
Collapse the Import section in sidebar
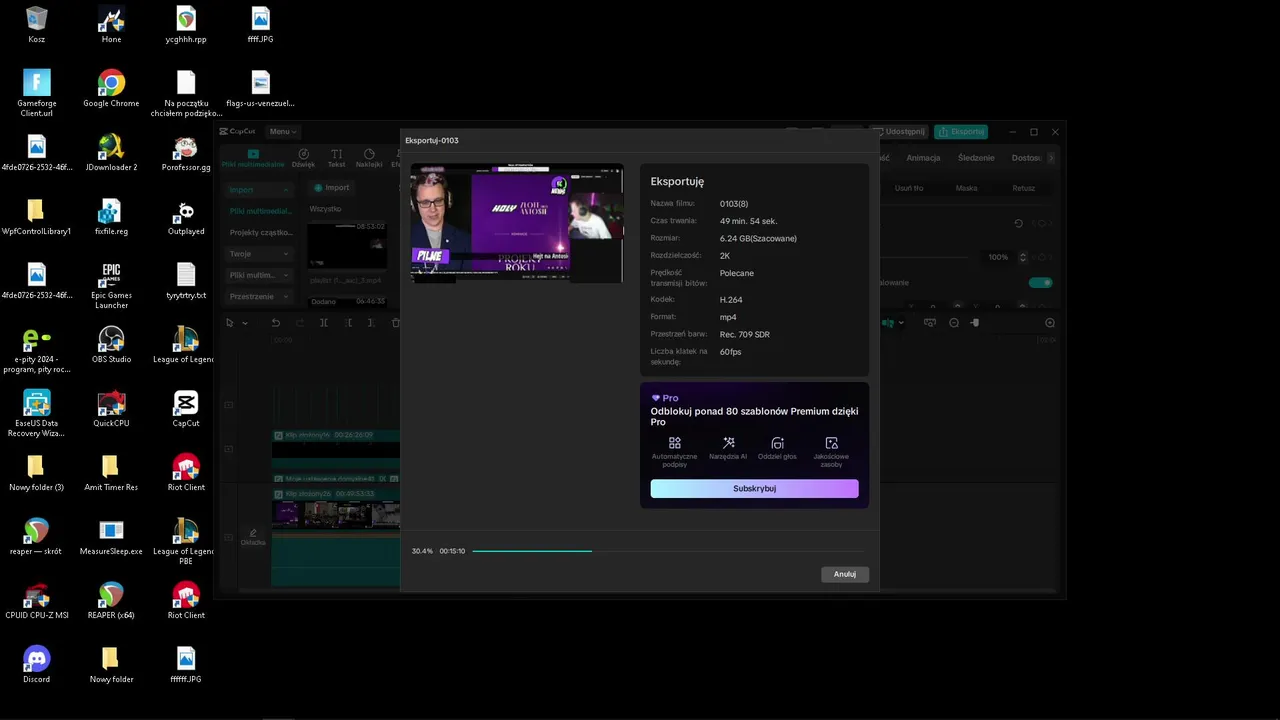click(x=259, y=189)
